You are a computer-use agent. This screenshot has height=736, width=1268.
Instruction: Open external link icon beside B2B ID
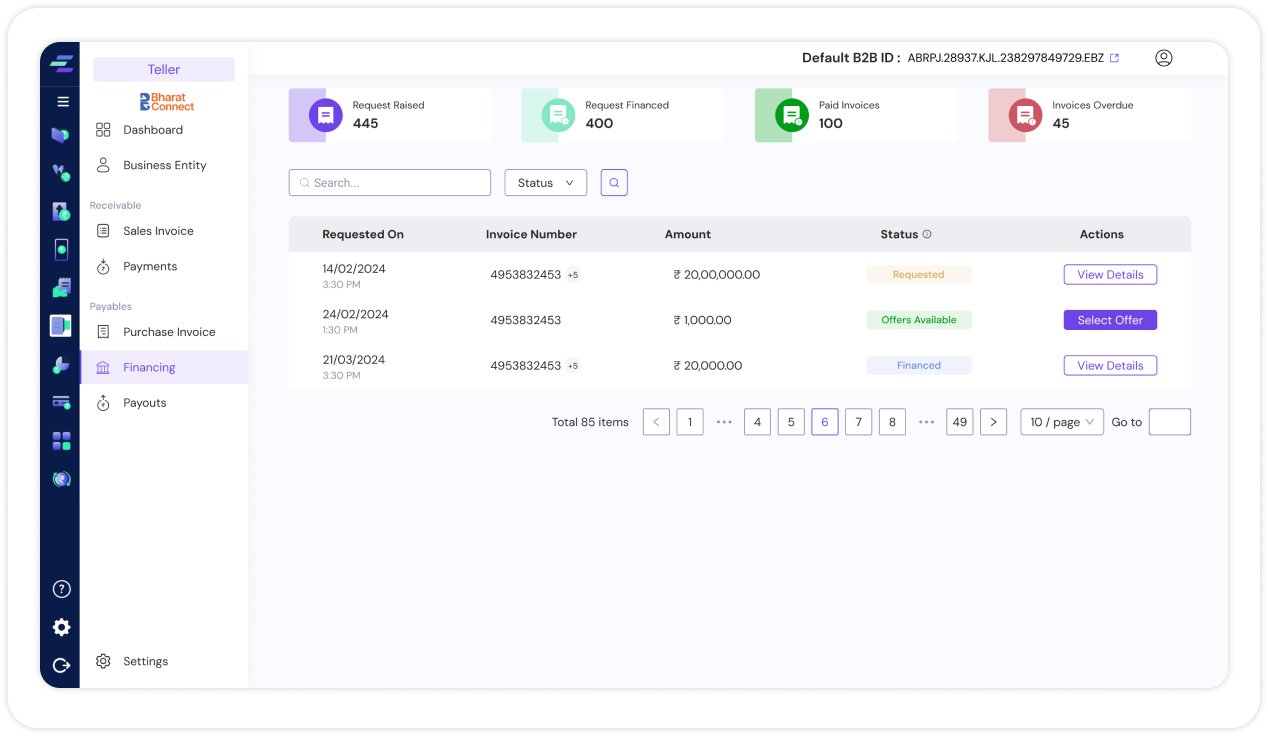click(x=1115, y=58)
